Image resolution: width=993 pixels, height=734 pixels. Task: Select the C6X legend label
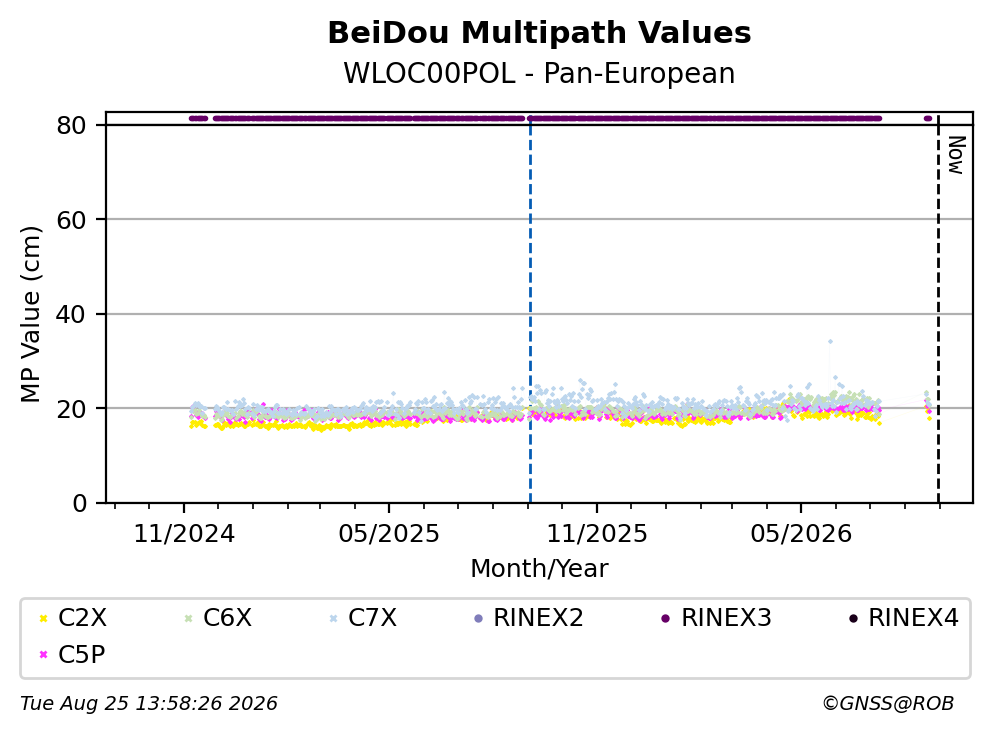227,618
